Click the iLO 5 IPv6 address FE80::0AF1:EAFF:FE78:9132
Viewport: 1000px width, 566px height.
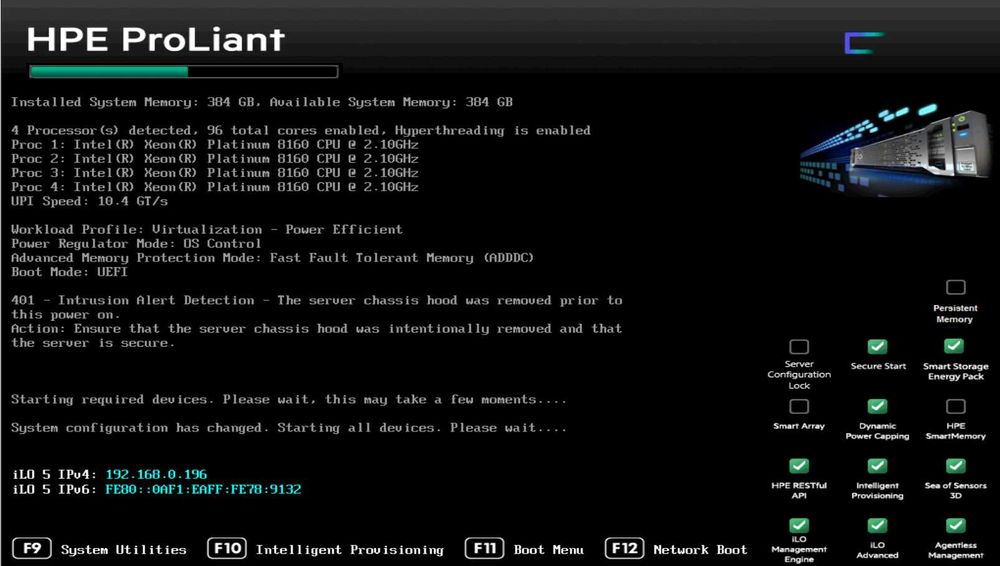(203, 489)
